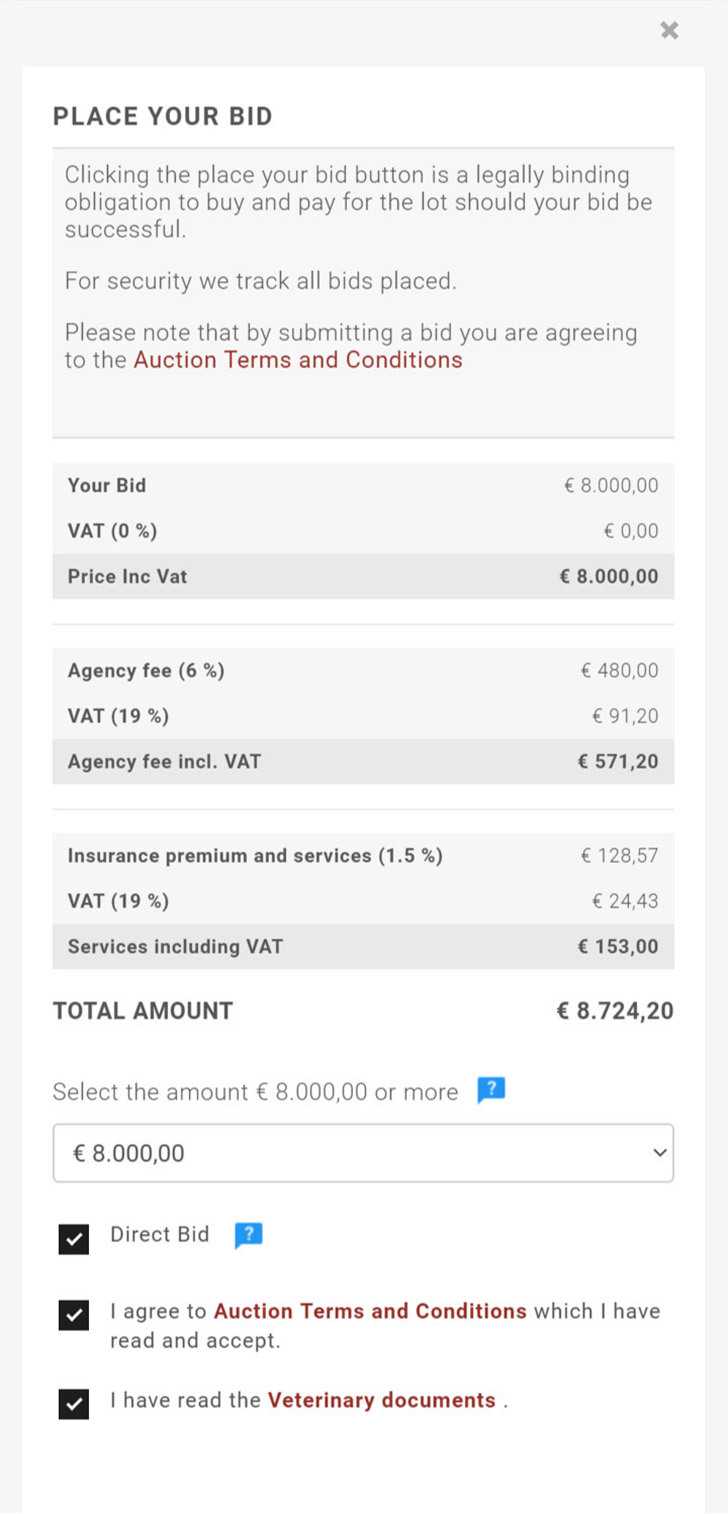728x1514 pixels.
Task: Toggle the Direct Bid checkbox
Action: tap(74, 1239)
